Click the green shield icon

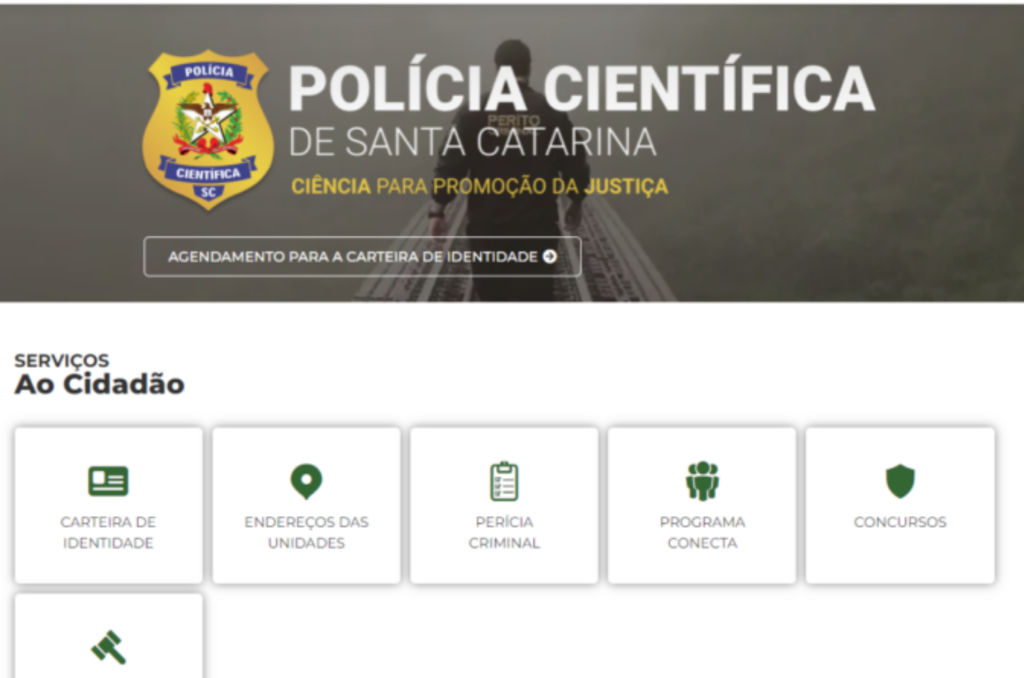pos(900,481)
